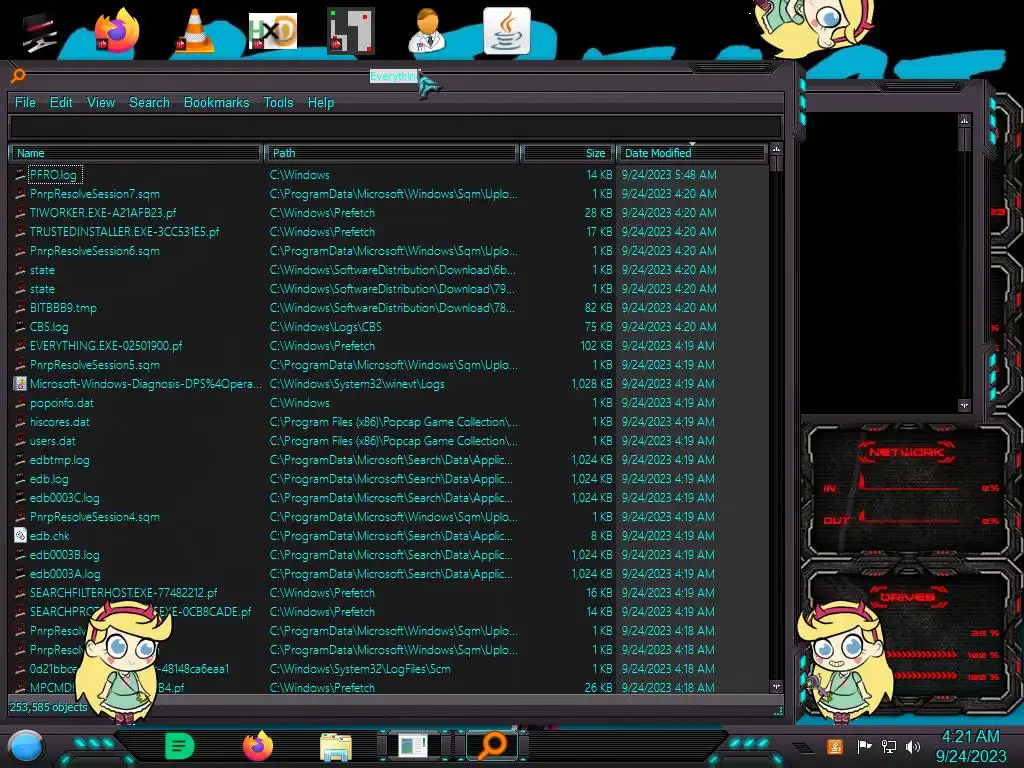Open the File menu
This screenshot has width=1024, height=768.
click(25, 103)
